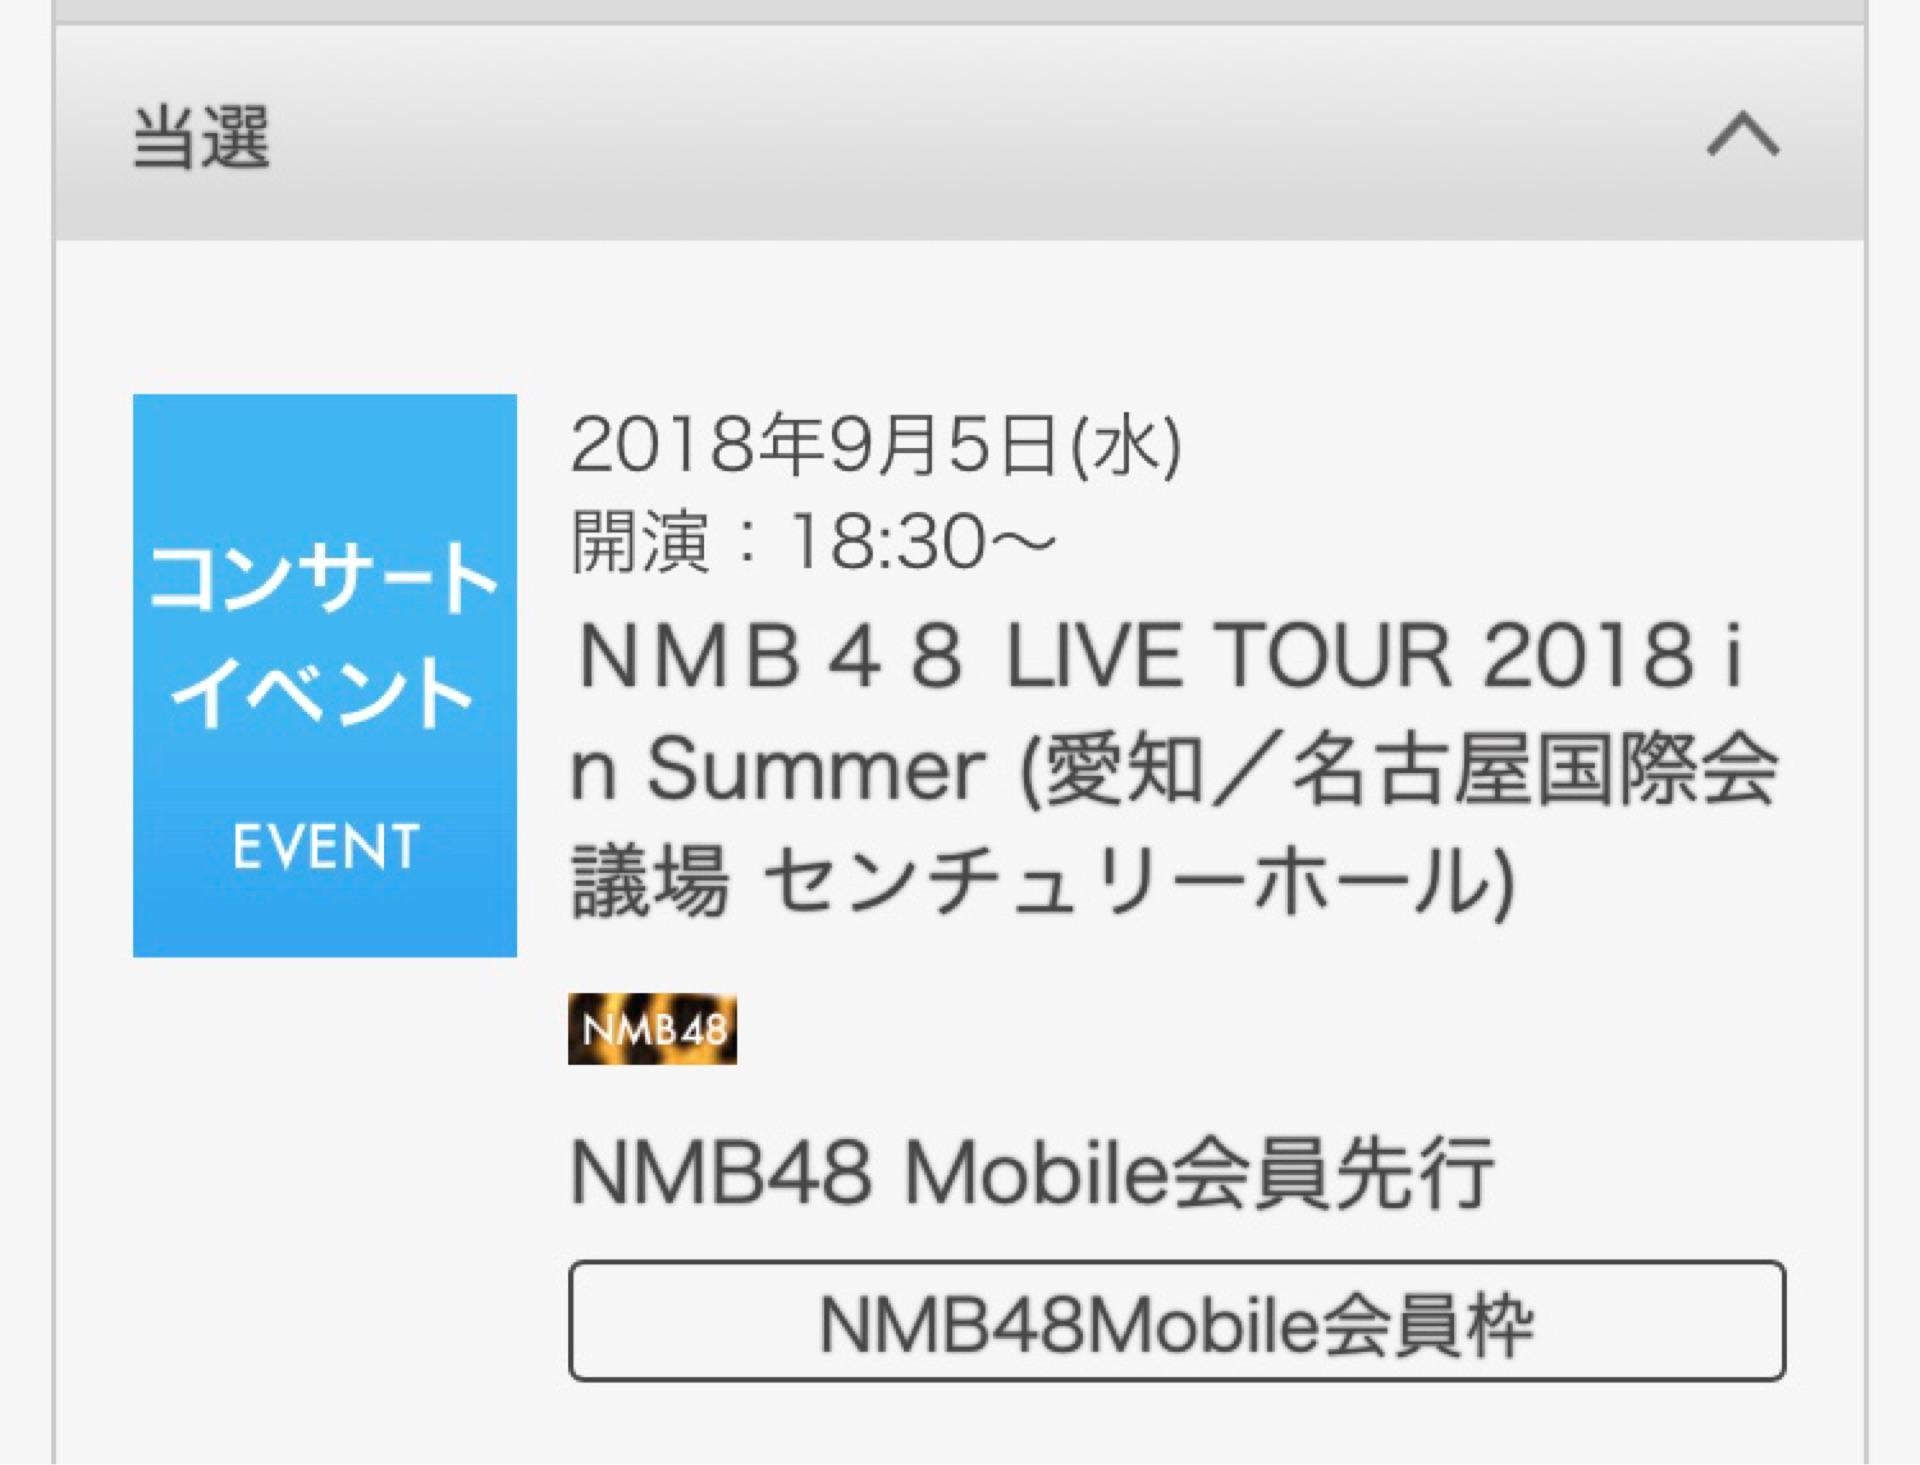This screenshot has height=1465, width=1920.
Task: Select the 開演：18:30〜 start time line
Action: click(812, 542)
